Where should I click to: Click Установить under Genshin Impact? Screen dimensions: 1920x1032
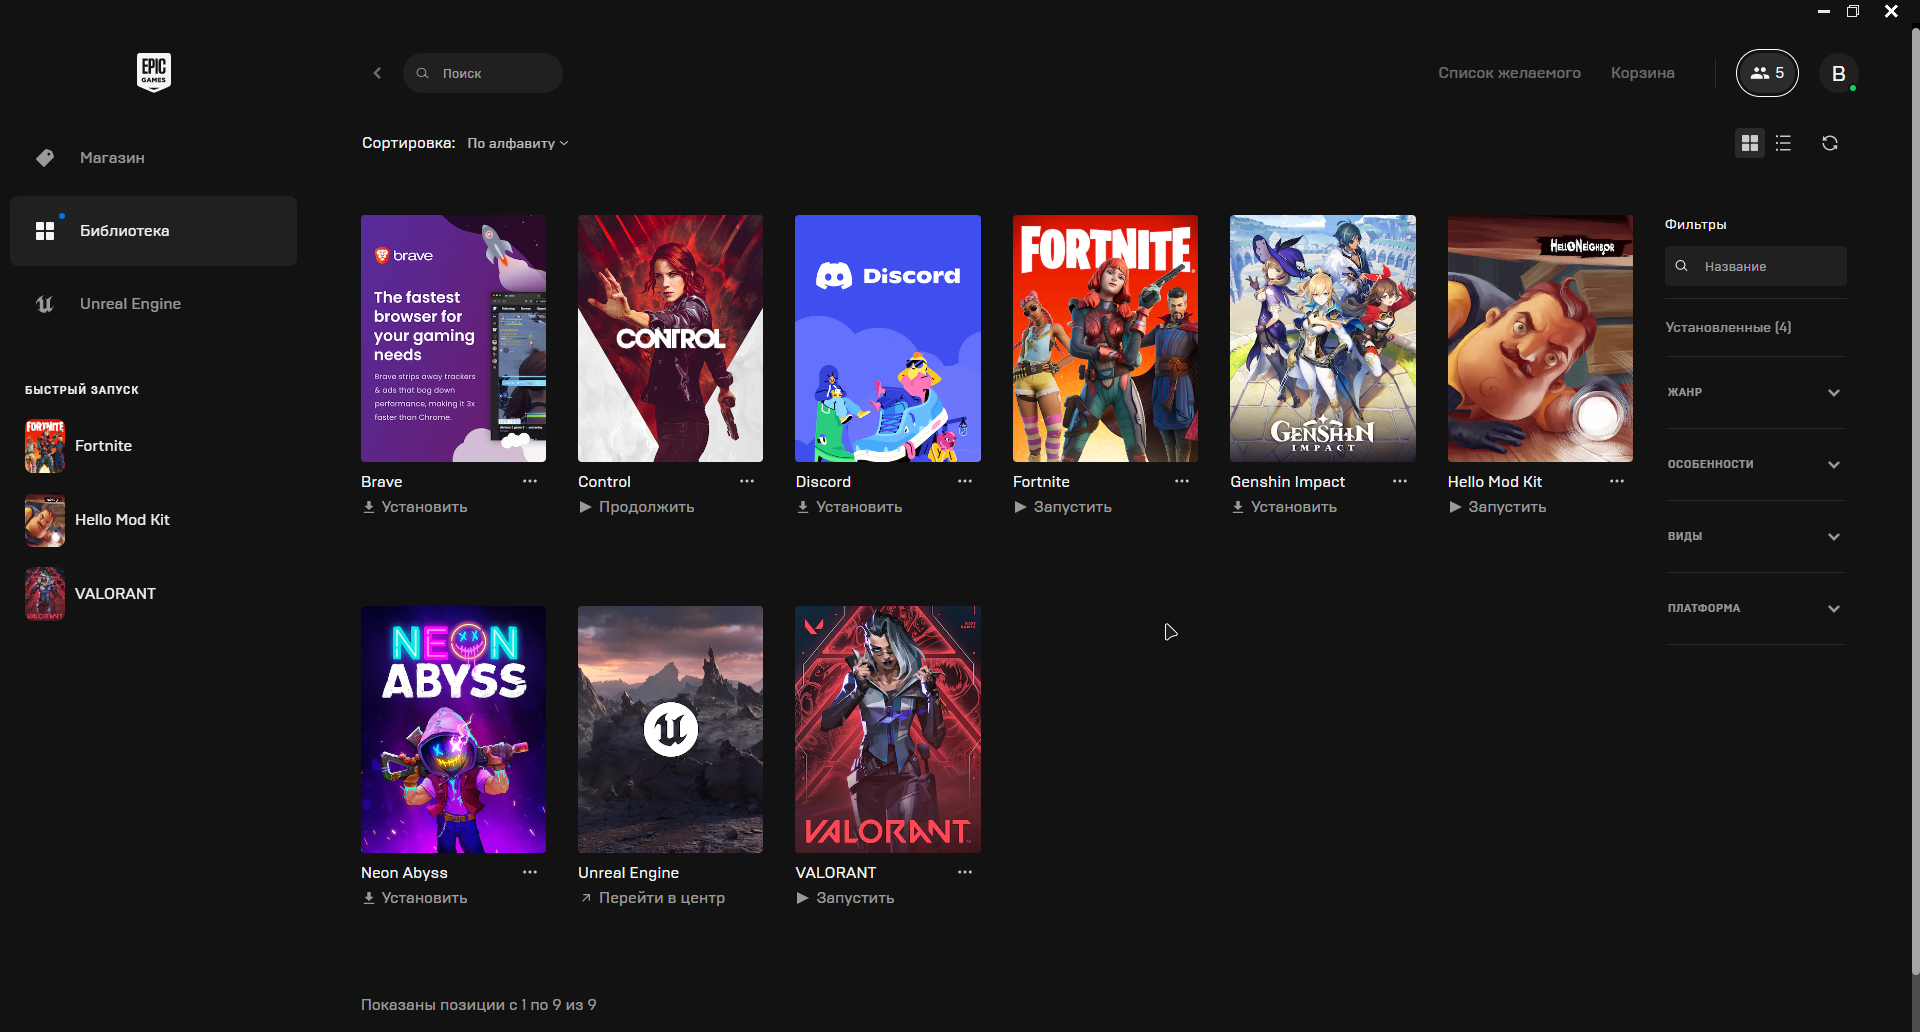[x=1284, y=507]
